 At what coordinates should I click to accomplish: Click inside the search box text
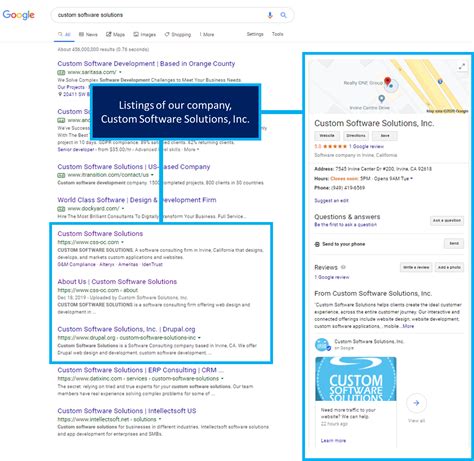(x=90, y=15)
